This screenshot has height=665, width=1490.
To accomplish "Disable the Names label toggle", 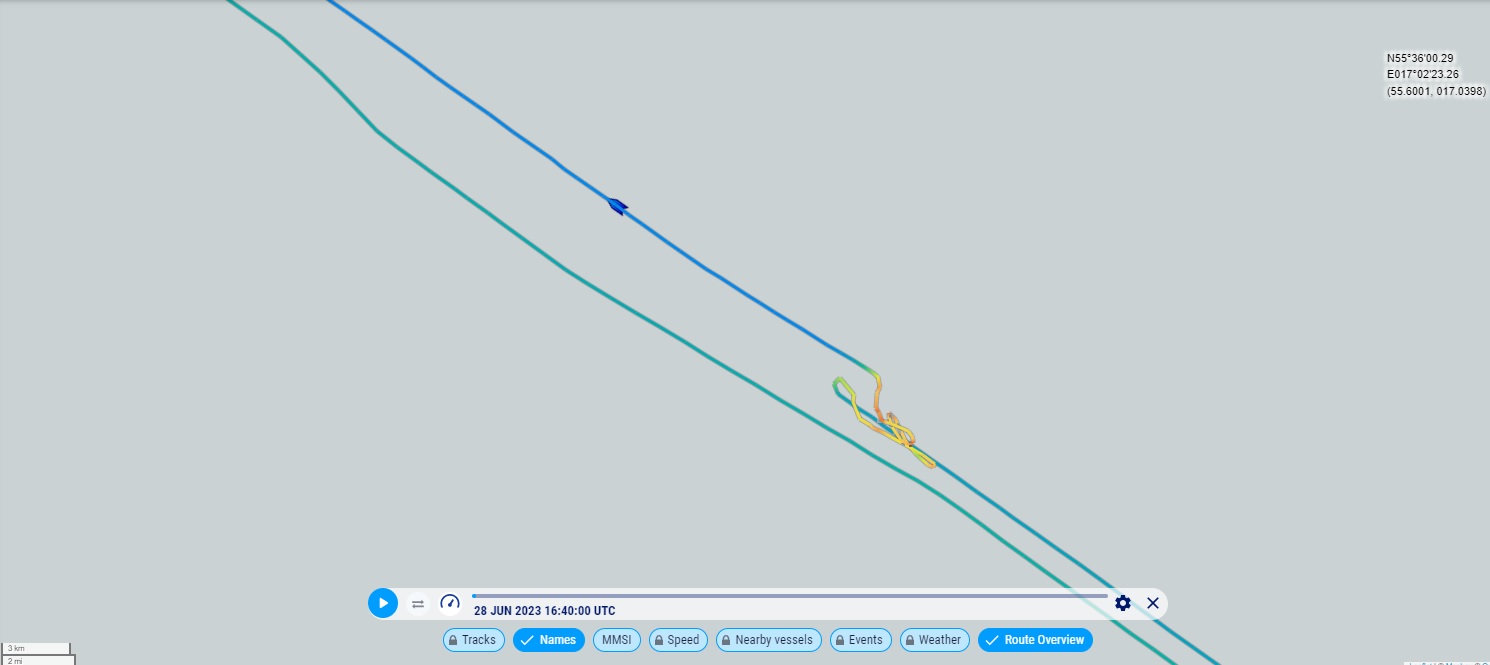I will (x=548, y=640).
